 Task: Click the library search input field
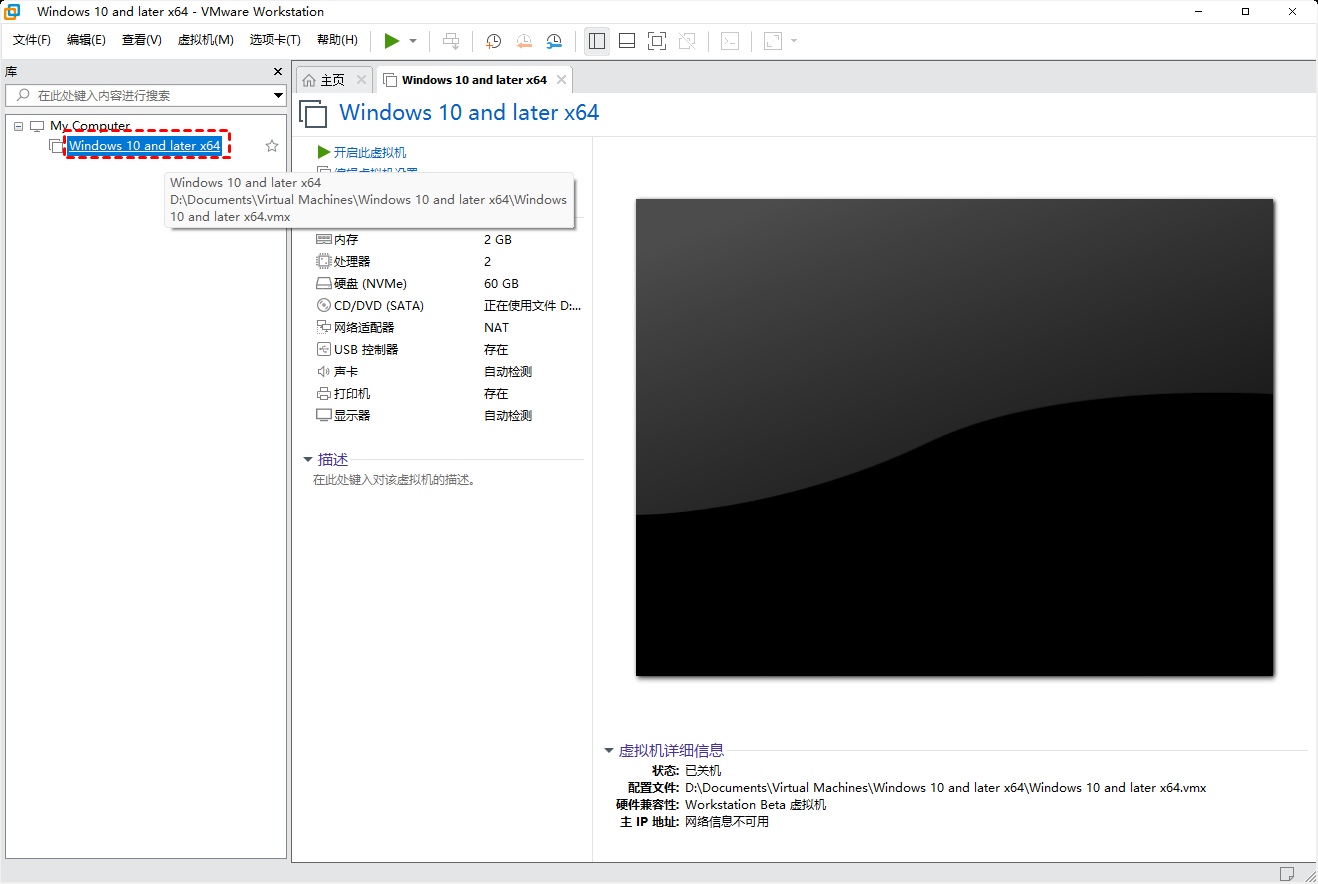tap(140, 95)
